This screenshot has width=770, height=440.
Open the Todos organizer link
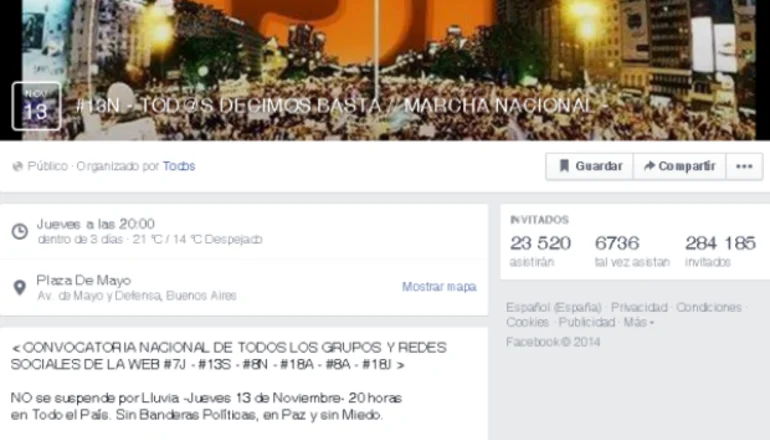click(x=179, y=166)
